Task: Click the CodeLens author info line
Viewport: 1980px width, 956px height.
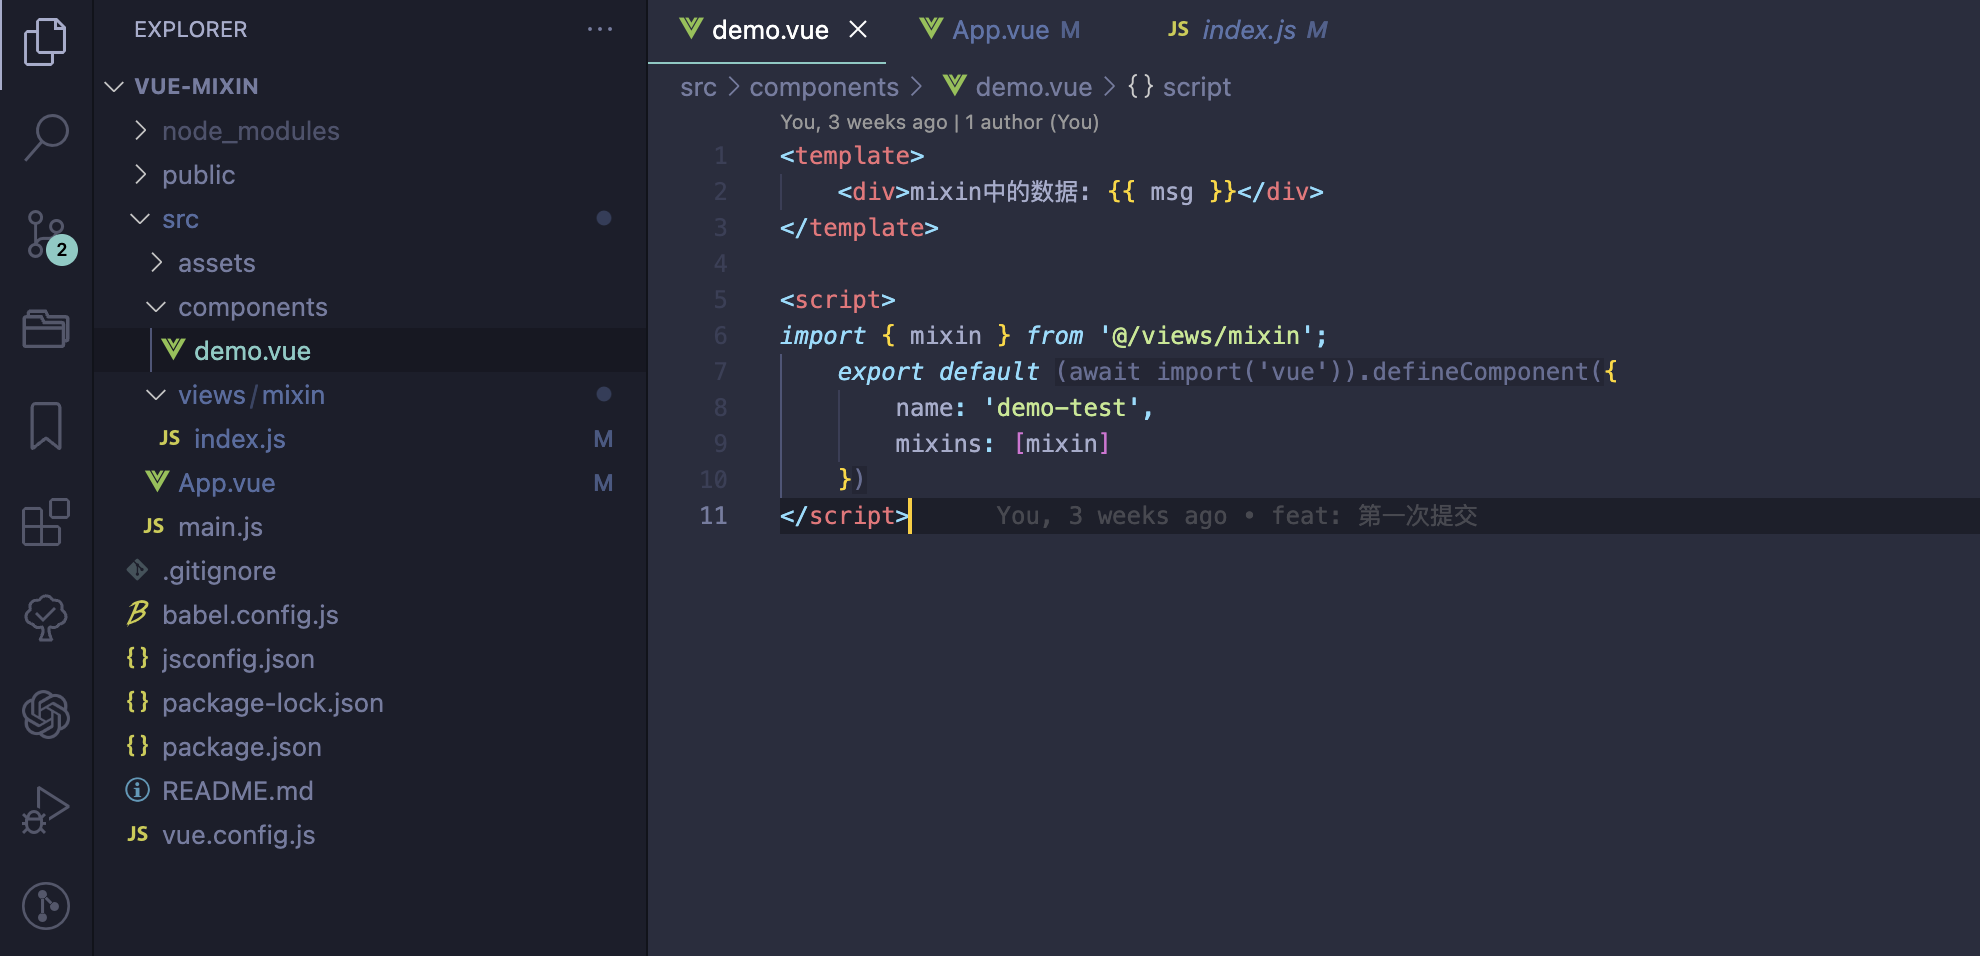Action: click(939, 122)
